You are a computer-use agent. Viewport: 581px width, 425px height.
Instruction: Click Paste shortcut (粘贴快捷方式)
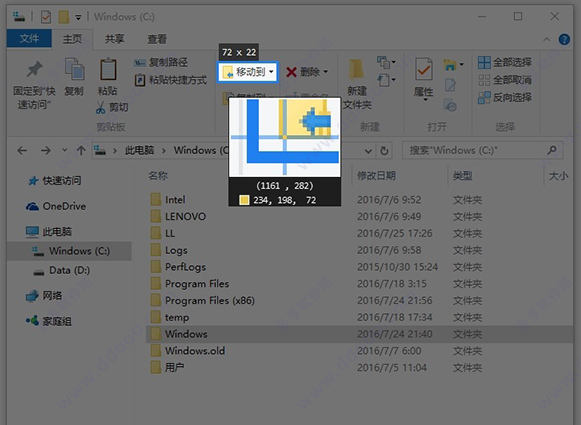click(x=170, y=80)
